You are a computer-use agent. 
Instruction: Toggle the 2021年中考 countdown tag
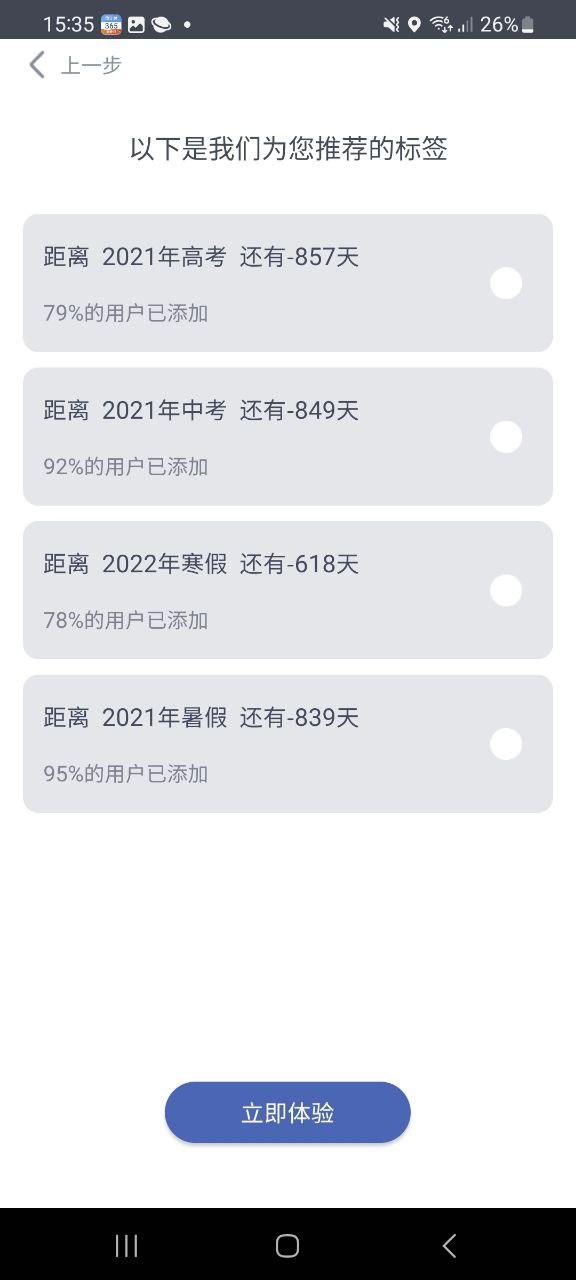506,437
